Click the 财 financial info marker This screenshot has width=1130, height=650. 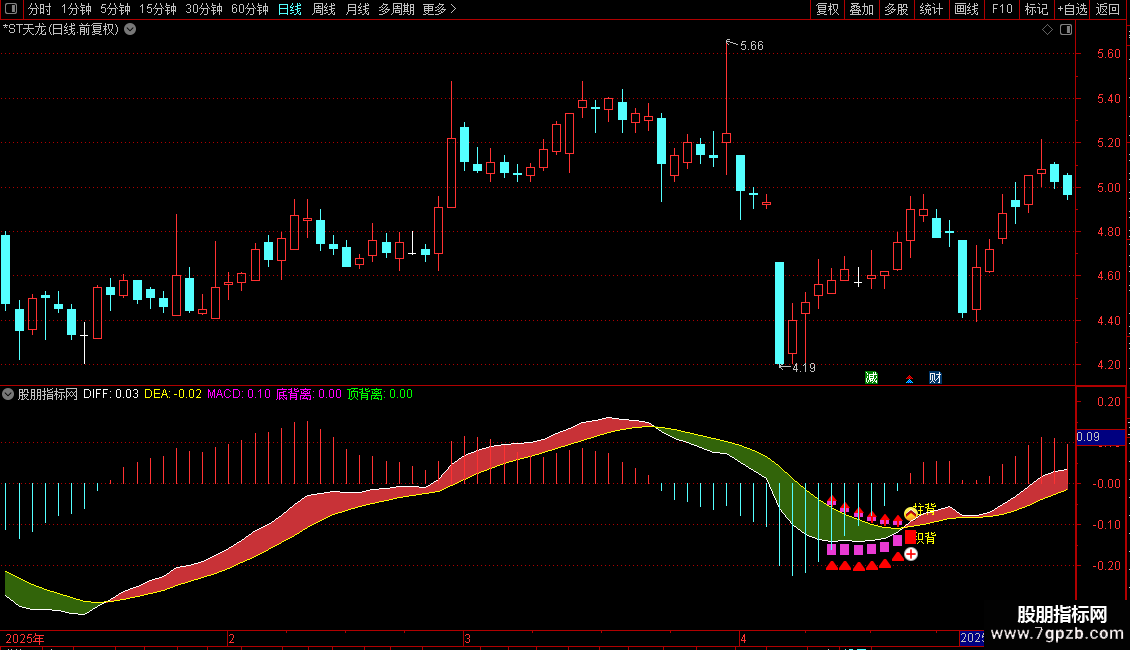(x=935, y=378)
